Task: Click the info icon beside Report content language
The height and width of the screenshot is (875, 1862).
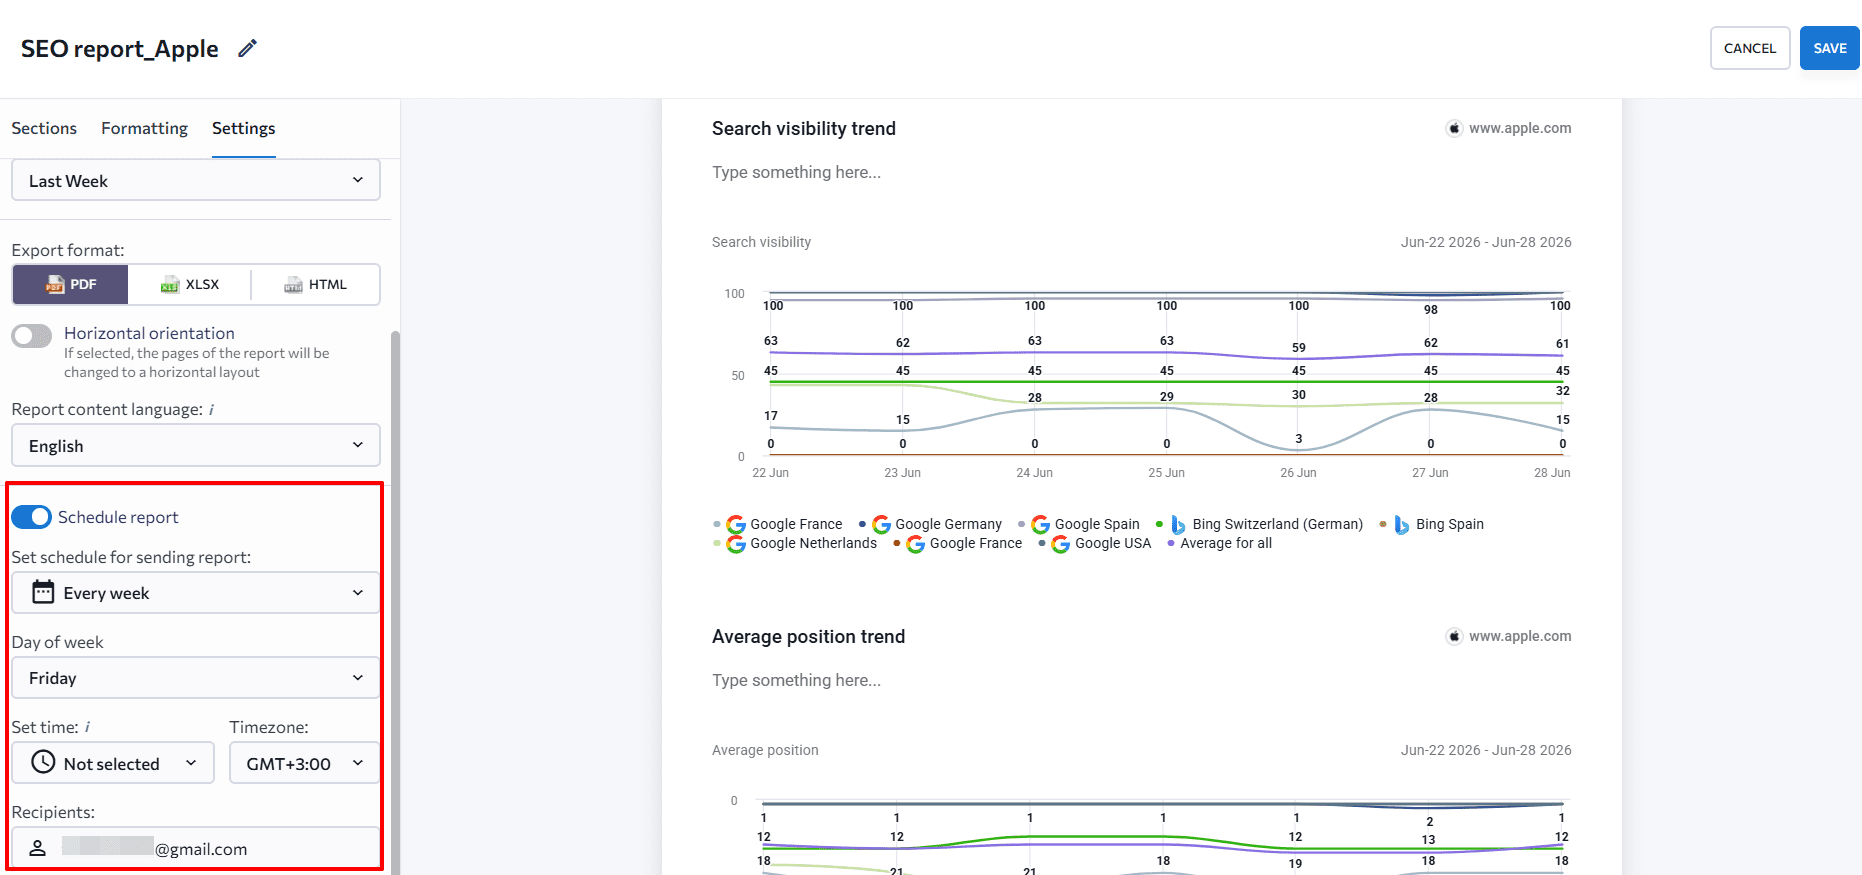Action: (x=211, y=410)
